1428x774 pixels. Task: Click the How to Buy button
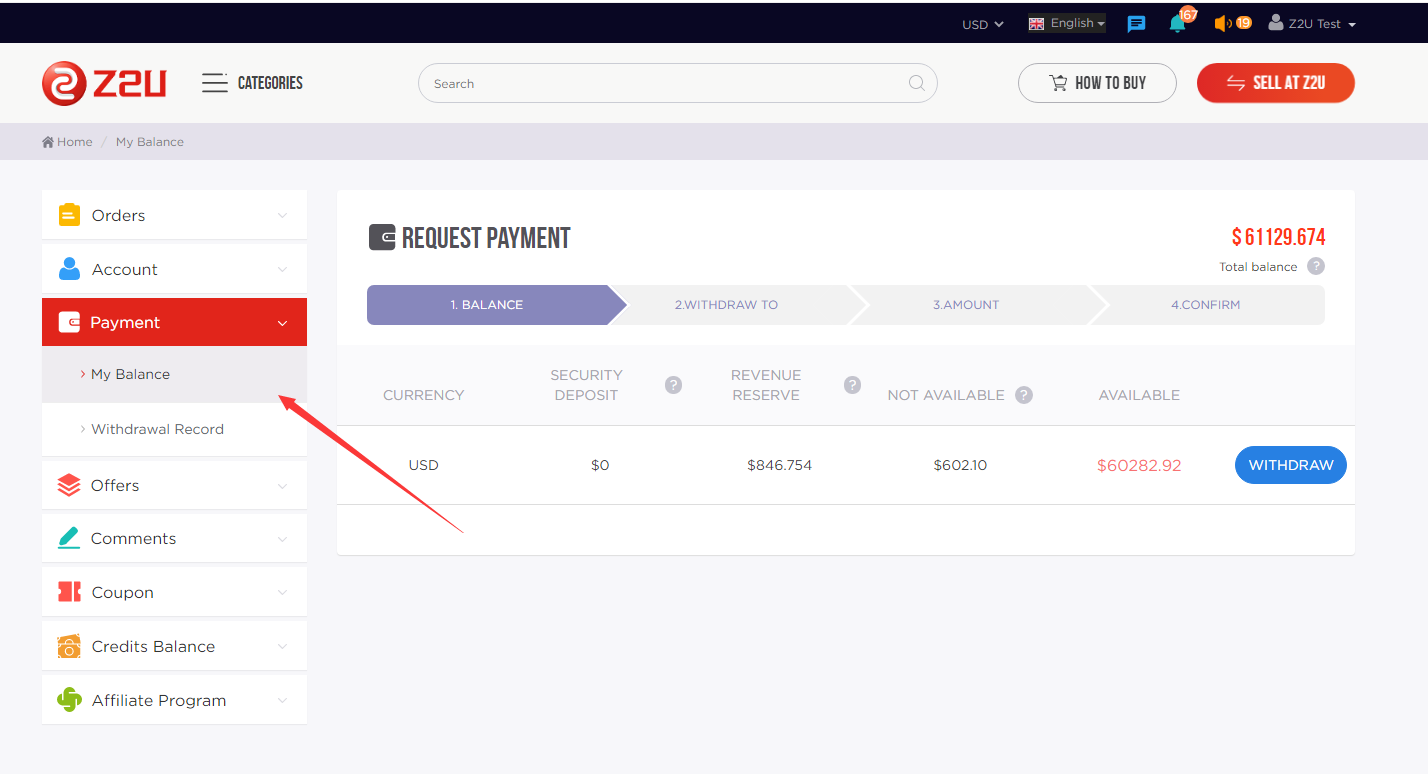coord(1097,83)
